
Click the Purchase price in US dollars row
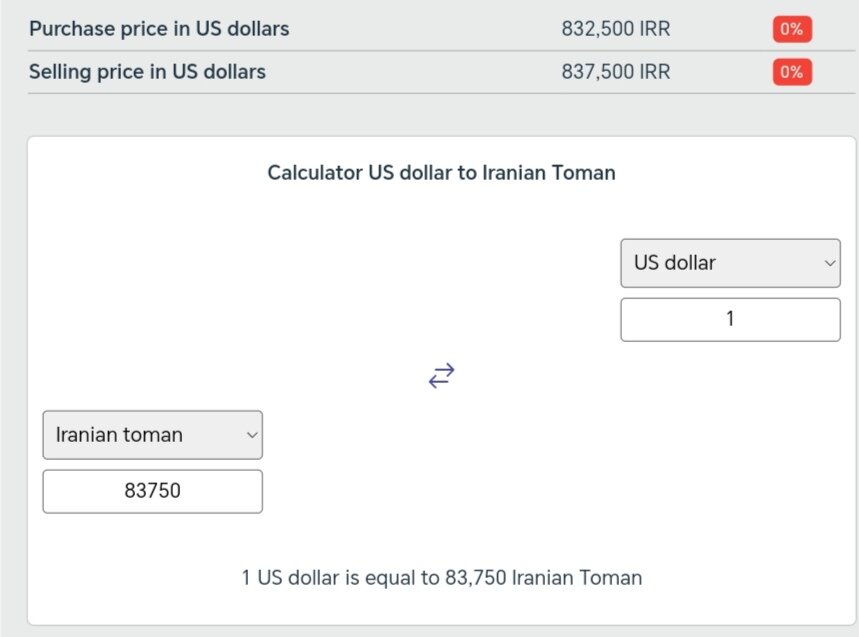click(x=159, y=29)
